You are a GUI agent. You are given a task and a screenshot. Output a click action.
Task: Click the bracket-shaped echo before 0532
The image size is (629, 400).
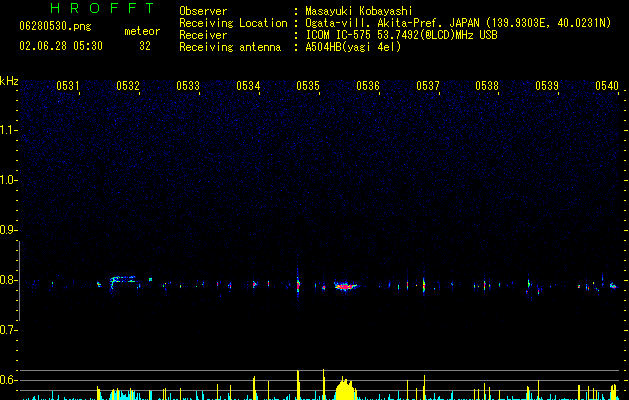124,282
